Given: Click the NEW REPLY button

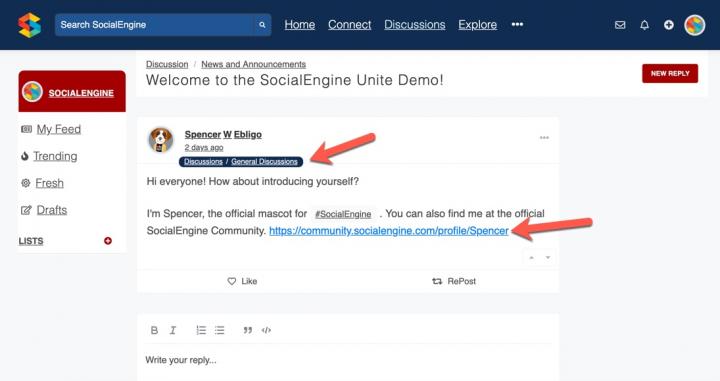Looking at the screenshot, I should tap(670, 73).
